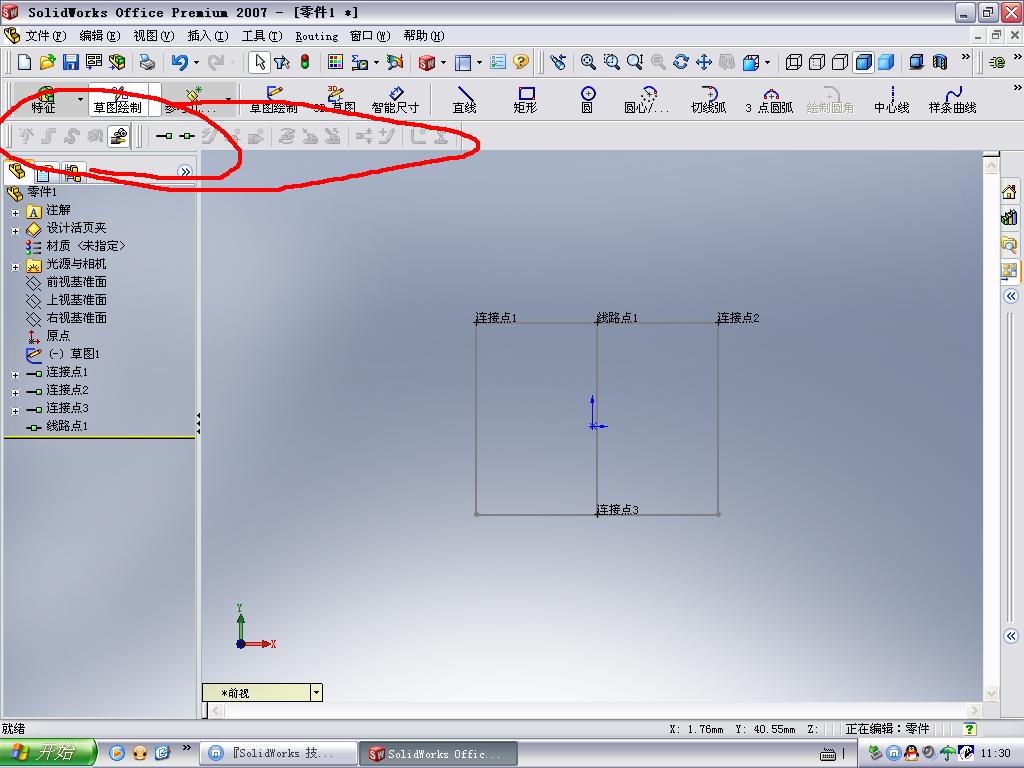Open the color grid Edit Color icon

point(335,62)
